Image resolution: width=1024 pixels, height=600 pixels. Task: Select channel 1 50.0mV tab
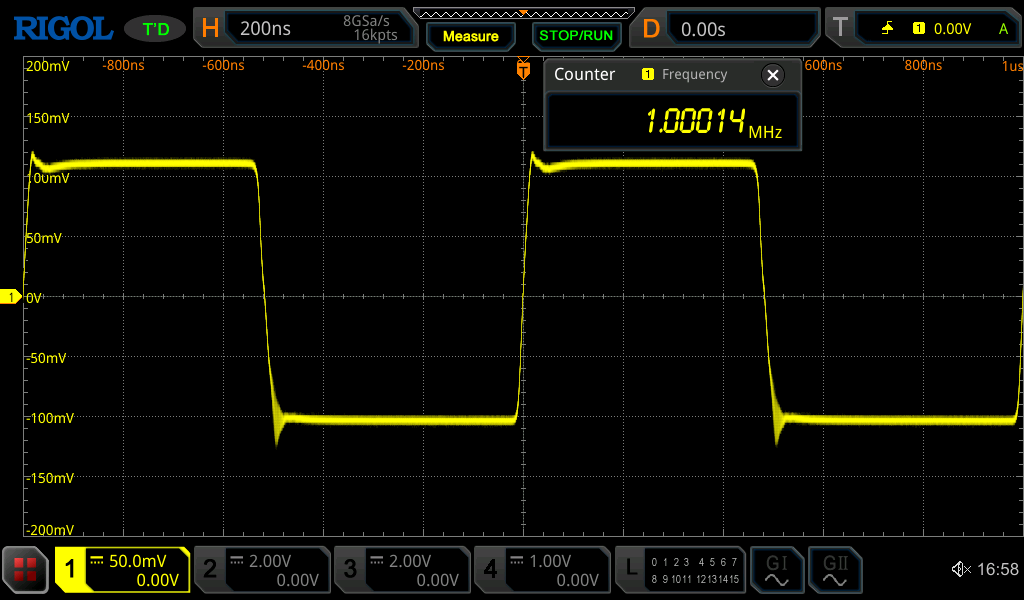click(122, 570)
